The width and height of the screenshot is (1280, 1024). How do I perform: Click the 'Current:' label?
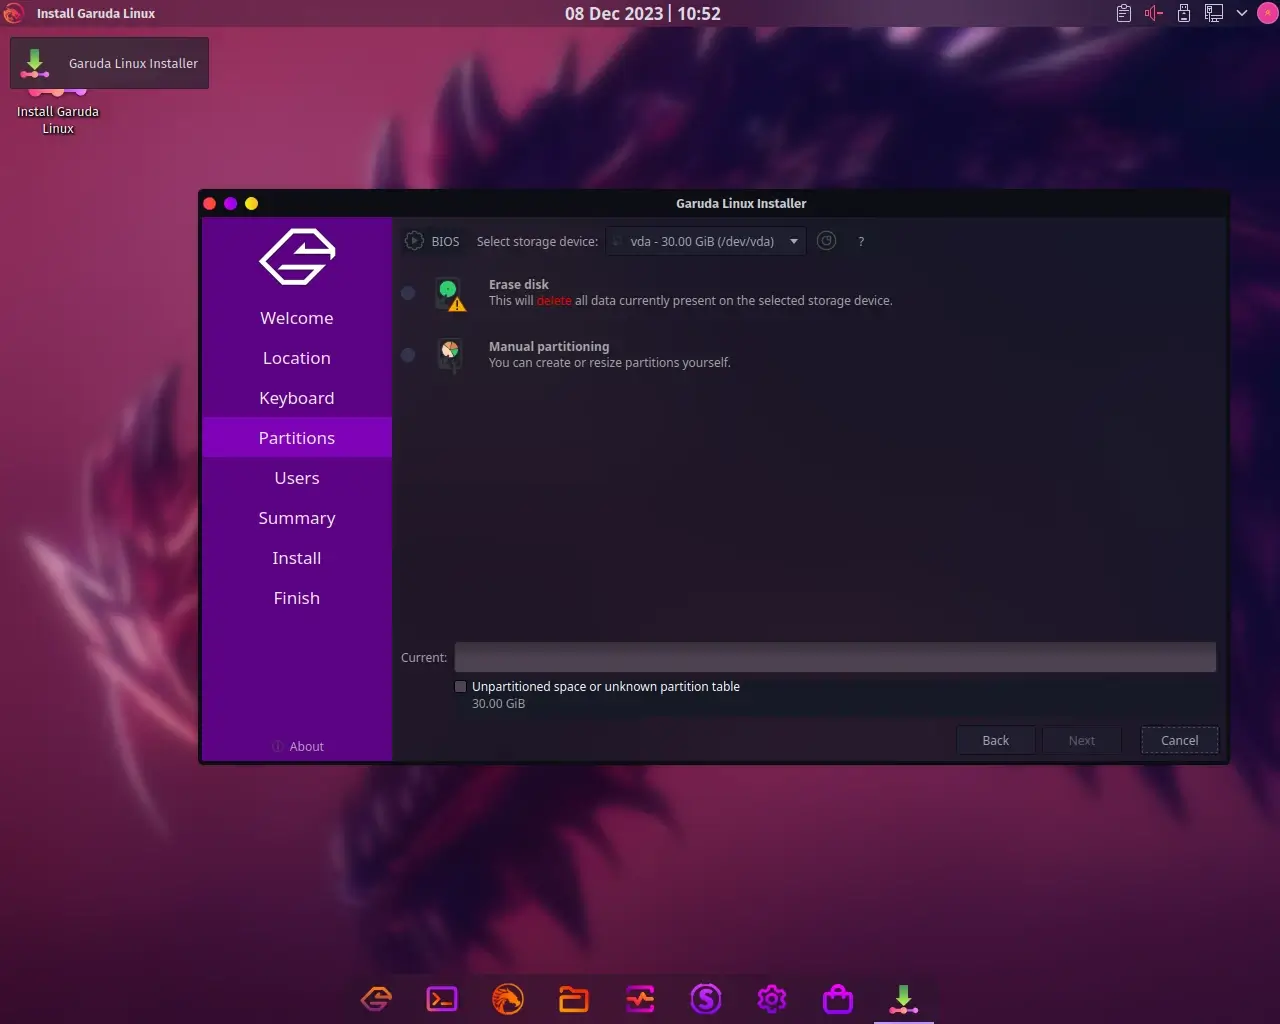click(x=424, y=657)
